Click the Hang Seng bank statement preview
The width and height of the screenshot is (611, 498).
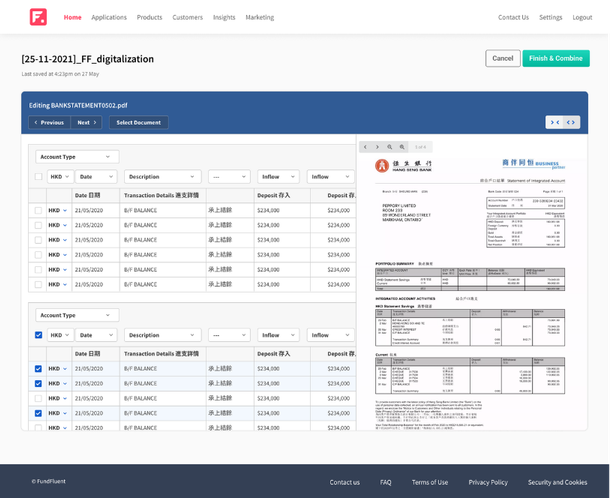tap(470, 292)
